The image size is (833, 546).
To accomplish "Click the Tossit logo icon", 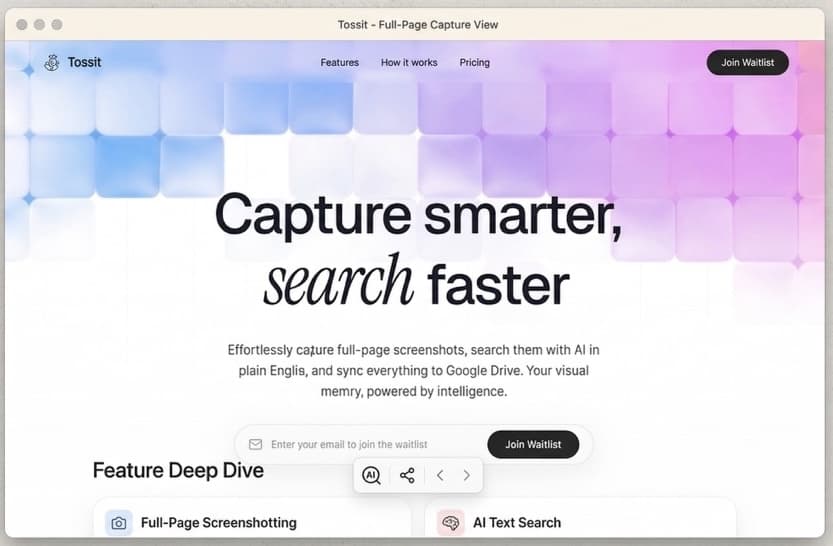I will point(52,63).
